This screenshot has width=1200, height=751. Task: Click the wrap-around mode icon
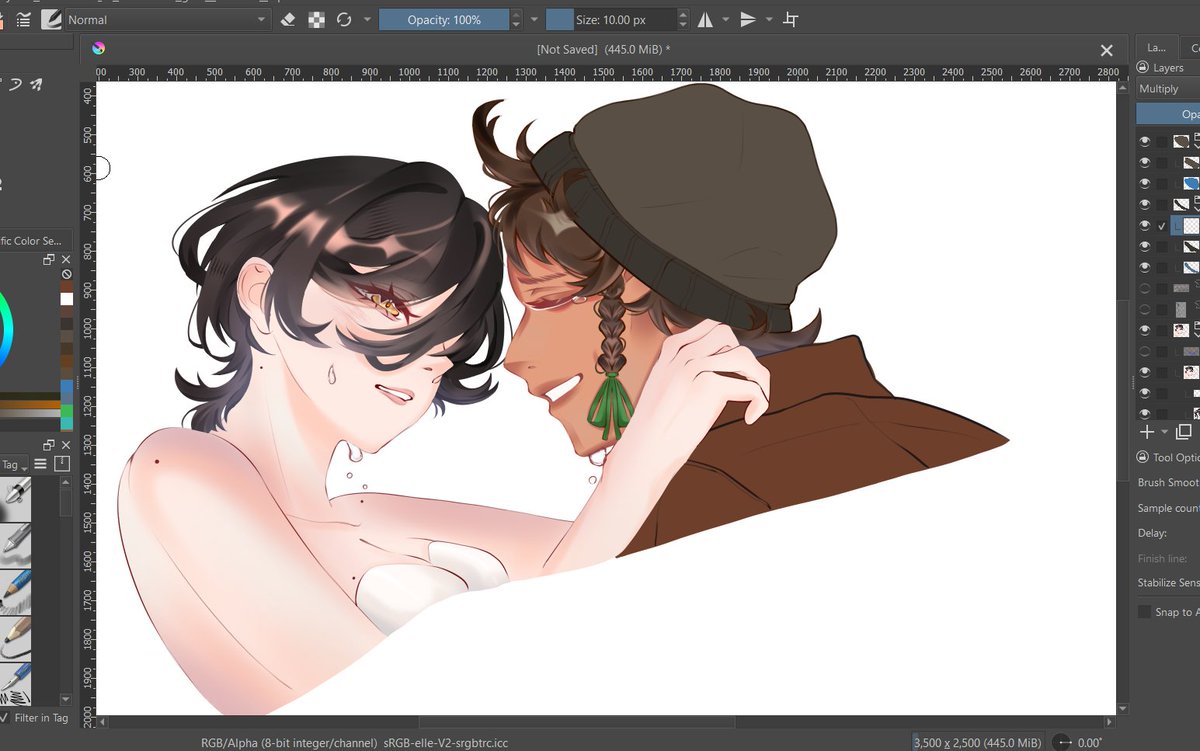(791, 19)
